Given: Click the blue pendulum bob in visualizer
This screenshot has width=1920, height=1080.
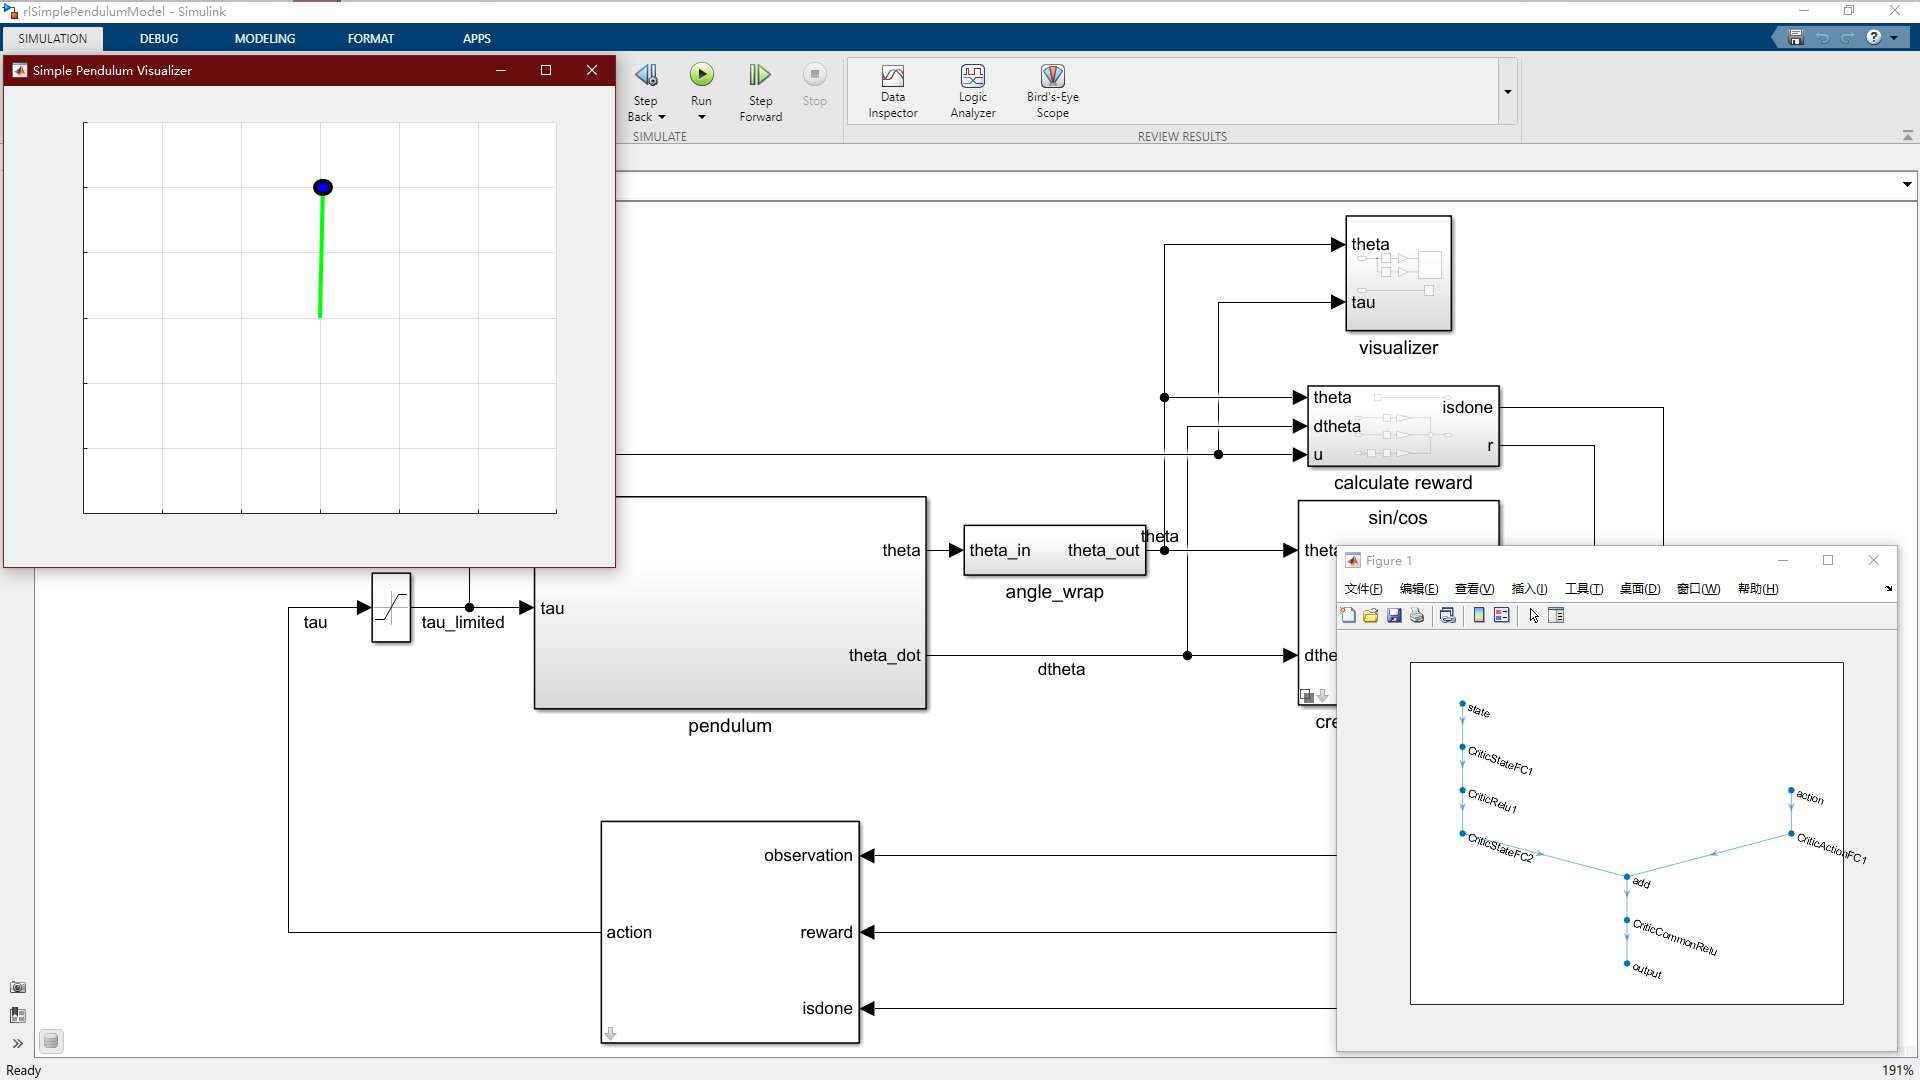Looking at the screenshot, I should click(323, 188).
